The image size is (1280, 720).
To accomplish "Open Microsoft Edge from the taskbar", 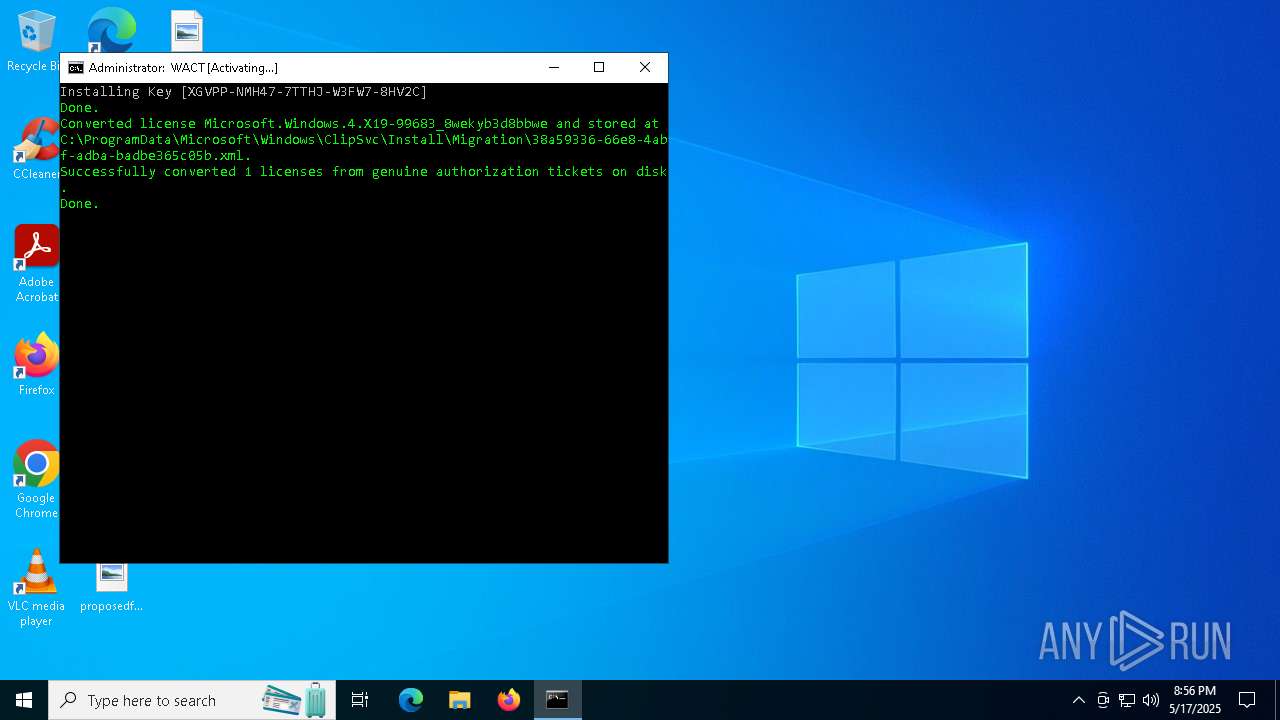I will tap(411, 700).
